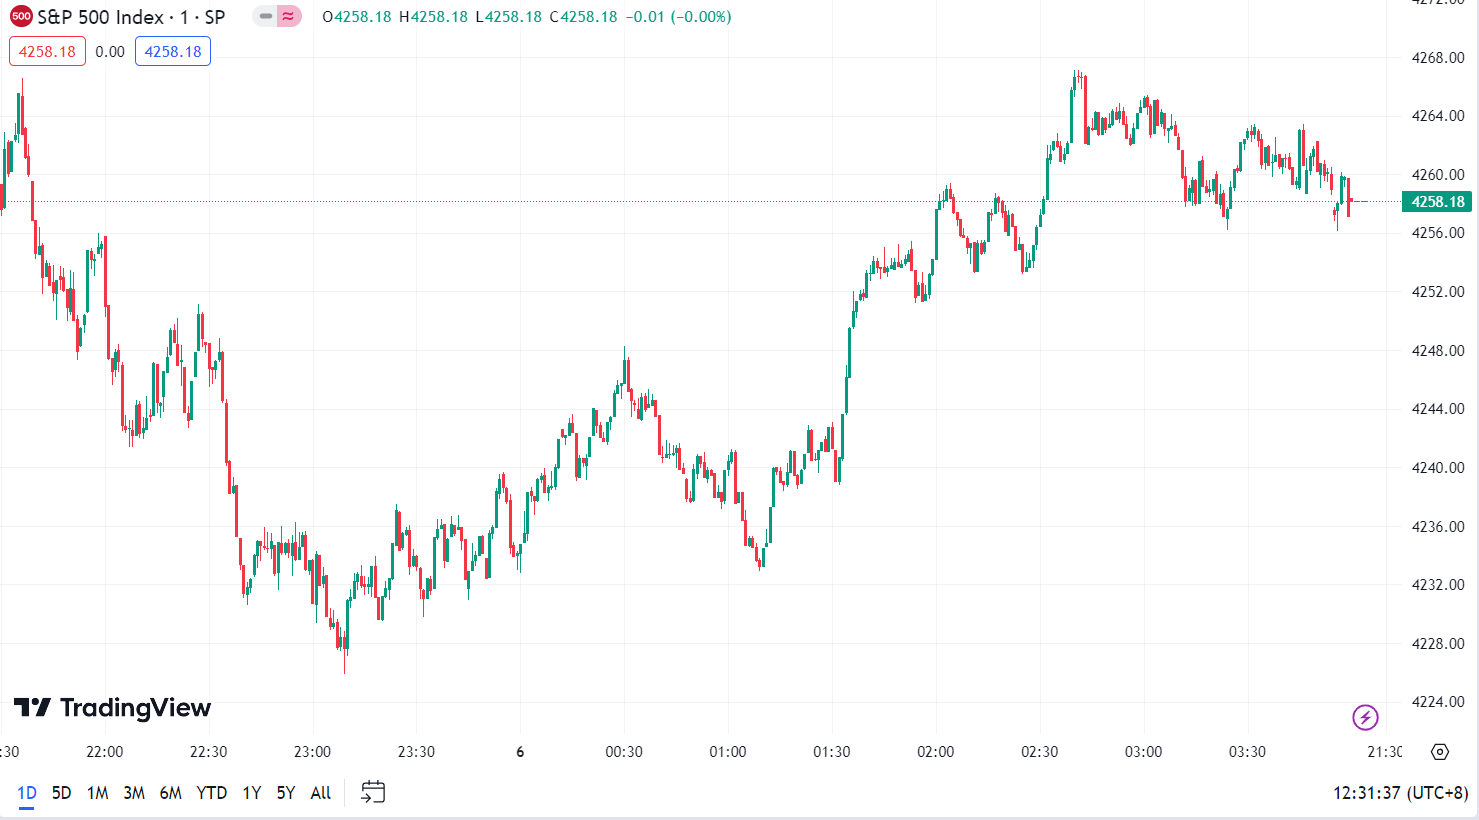
Task: Switch to the 5D time range
Action: 61,793
